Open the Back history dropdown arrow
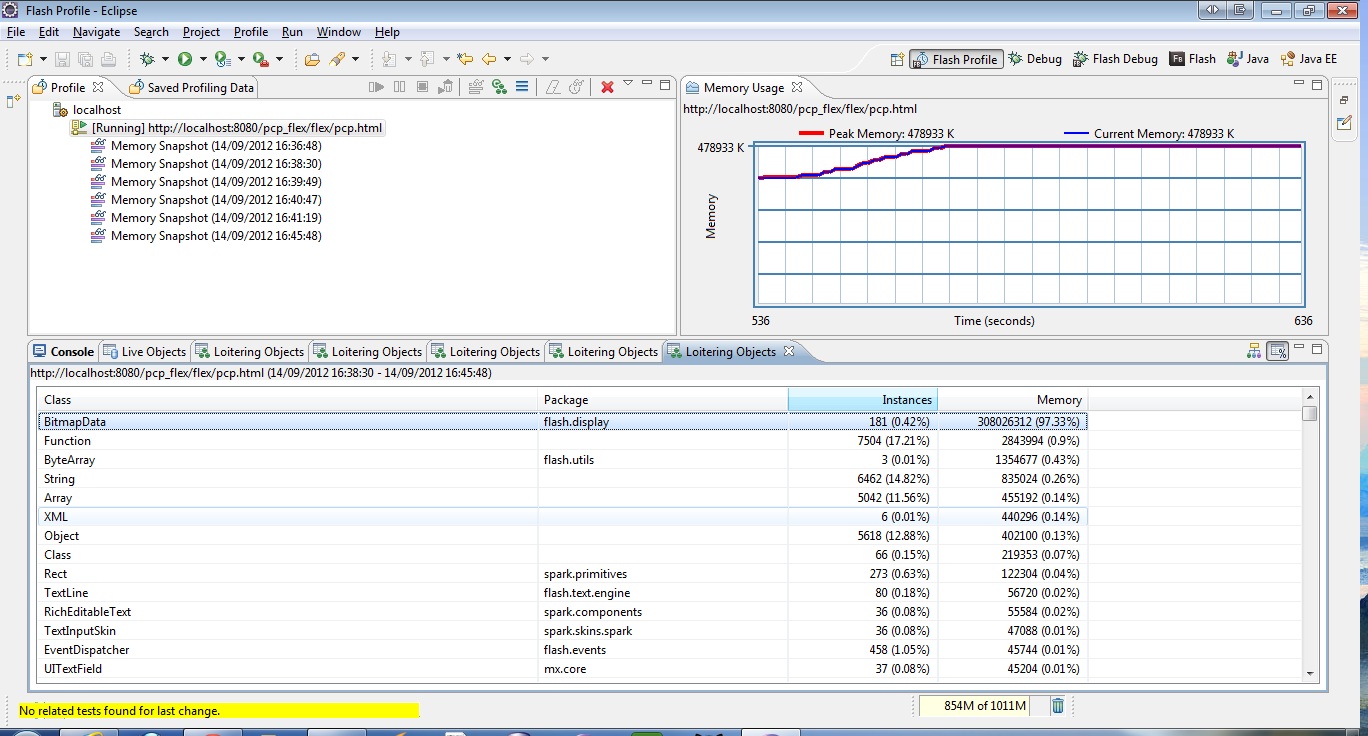The image size is (1368, 736). click(x=507, y=59)
